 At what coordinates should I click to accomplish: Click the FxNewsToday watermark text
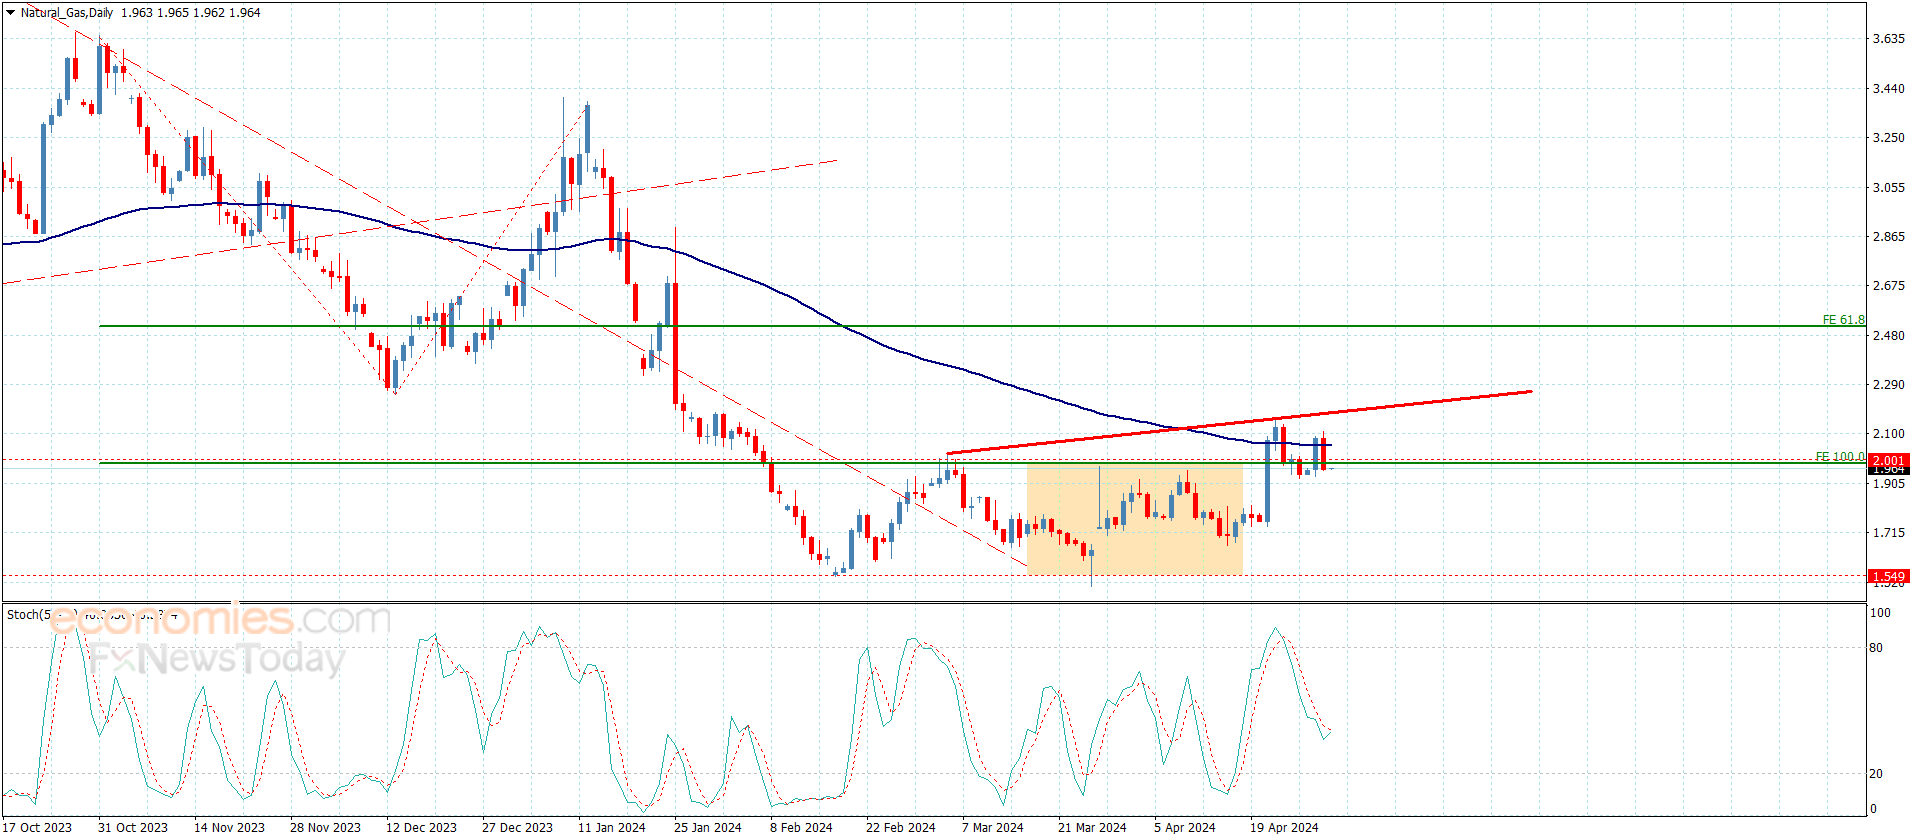pyautogui.click(x=217, y=659)
